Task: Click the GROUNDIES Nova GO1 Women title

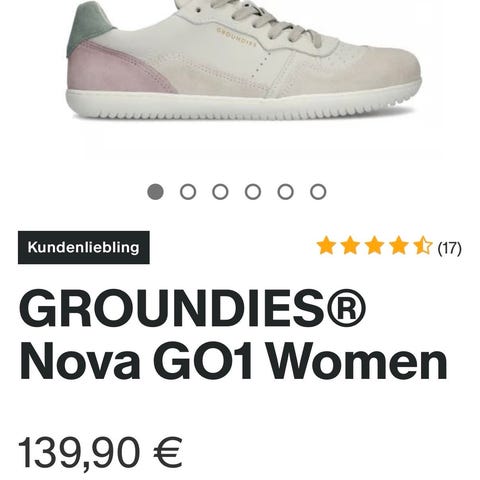Action: (233, 334)
